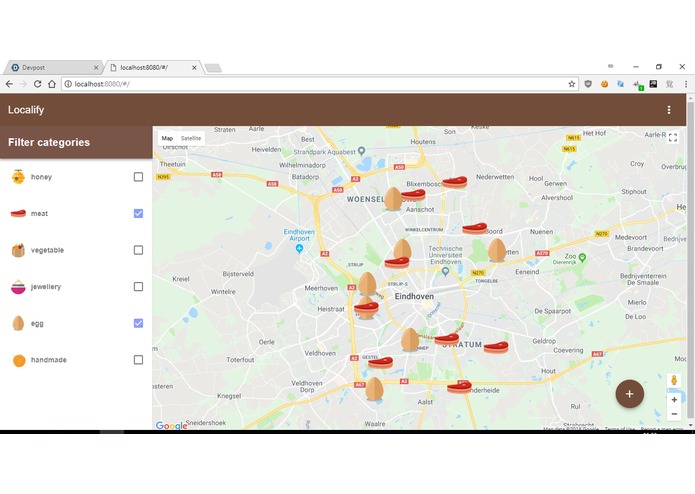Click the meat marker at Gestel
695x494 pixels.
point(381,363)
